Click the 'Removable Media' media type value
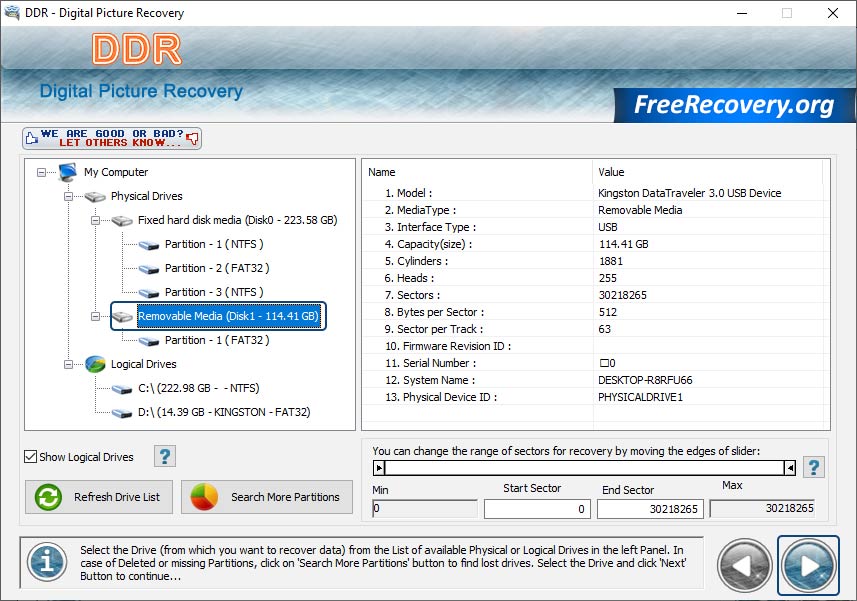857x601 pixels. (640, 210)
